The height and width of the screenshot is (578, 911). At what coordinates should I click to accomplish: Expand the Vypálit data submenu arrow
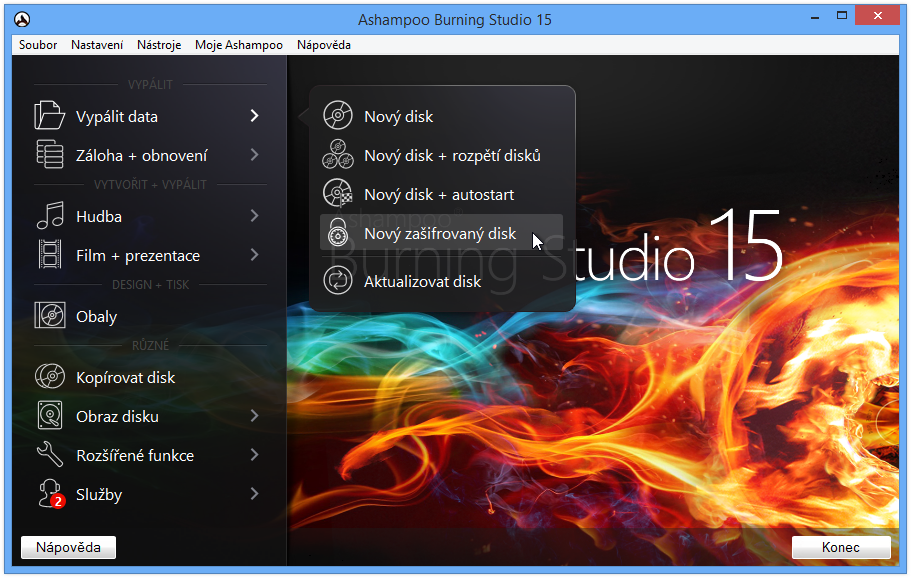[254, 116]
